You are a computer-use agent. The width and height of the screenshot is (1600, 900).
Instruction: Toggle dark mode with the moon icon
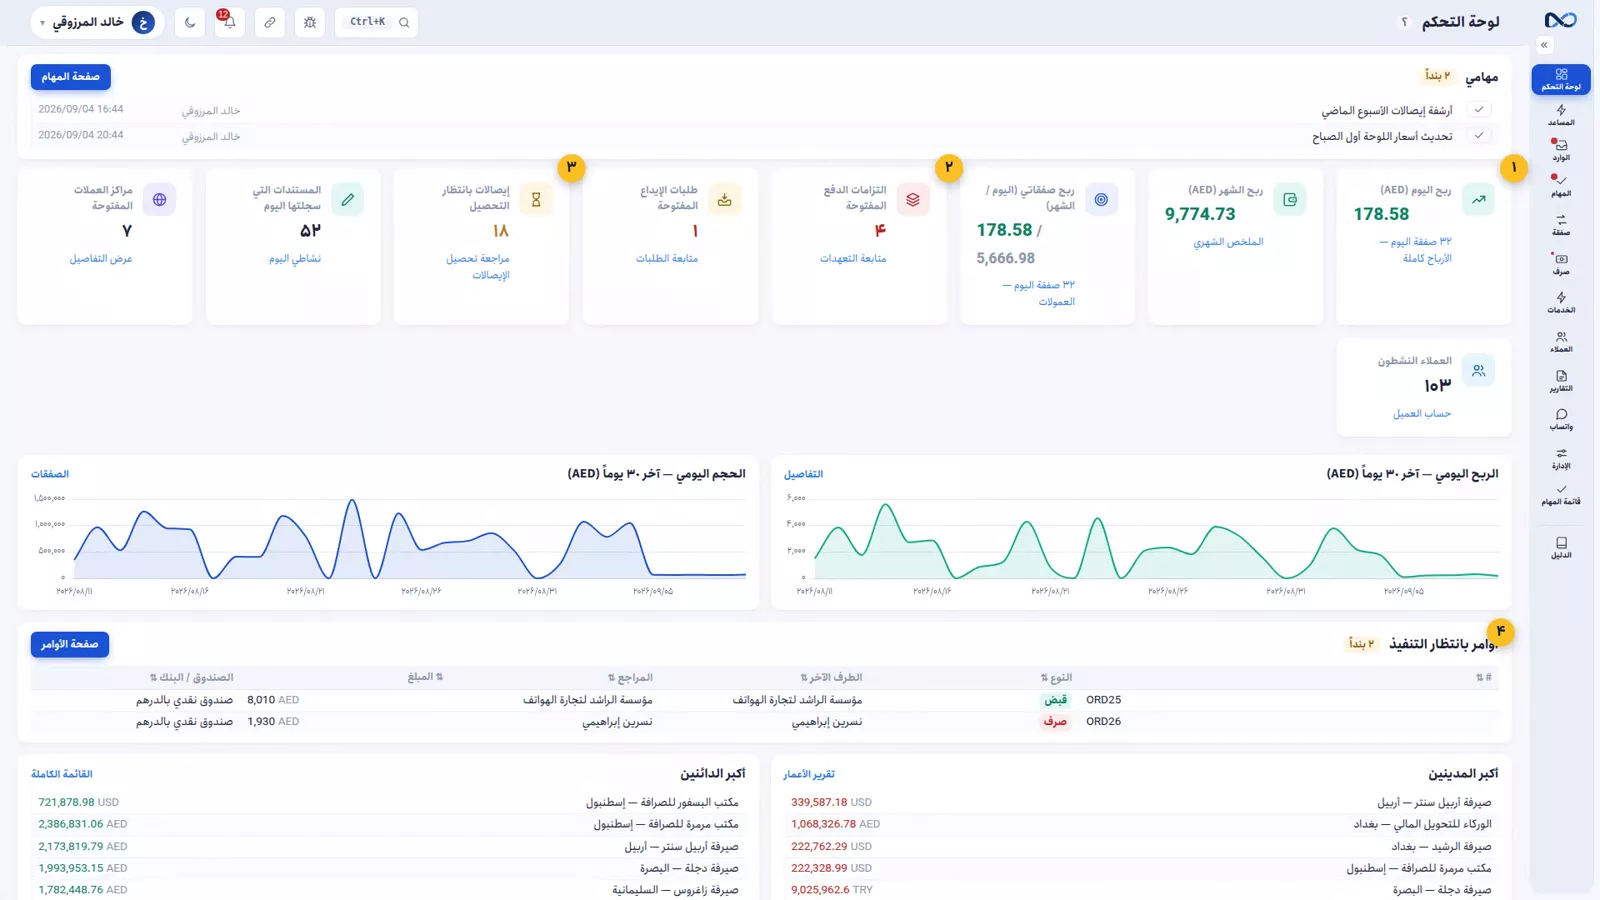click(x=190, y=22)
